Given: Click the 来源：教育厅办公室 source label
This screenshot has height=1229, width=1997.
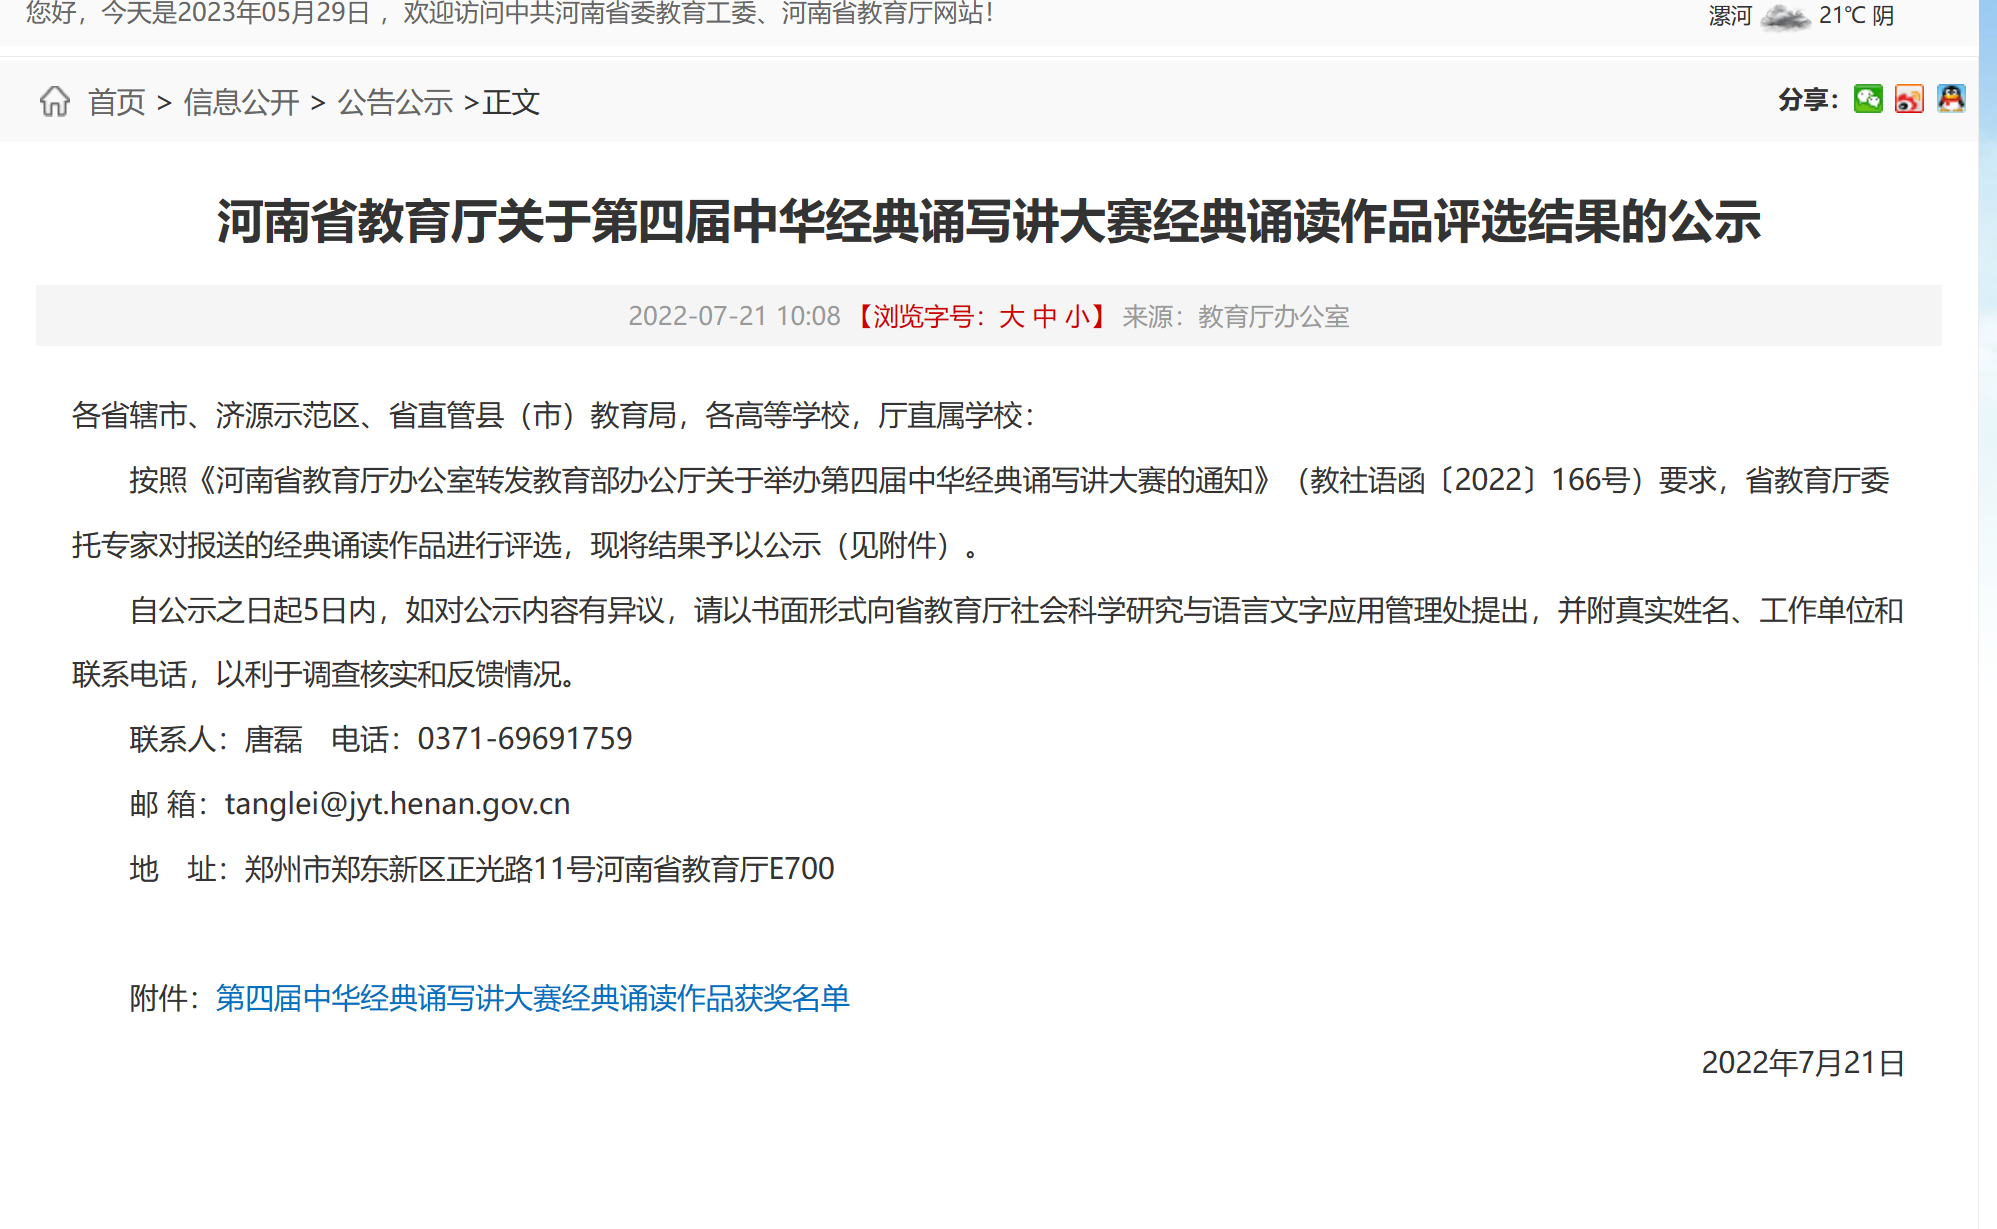Looking at the screenshot, I should click(1236, 317).
